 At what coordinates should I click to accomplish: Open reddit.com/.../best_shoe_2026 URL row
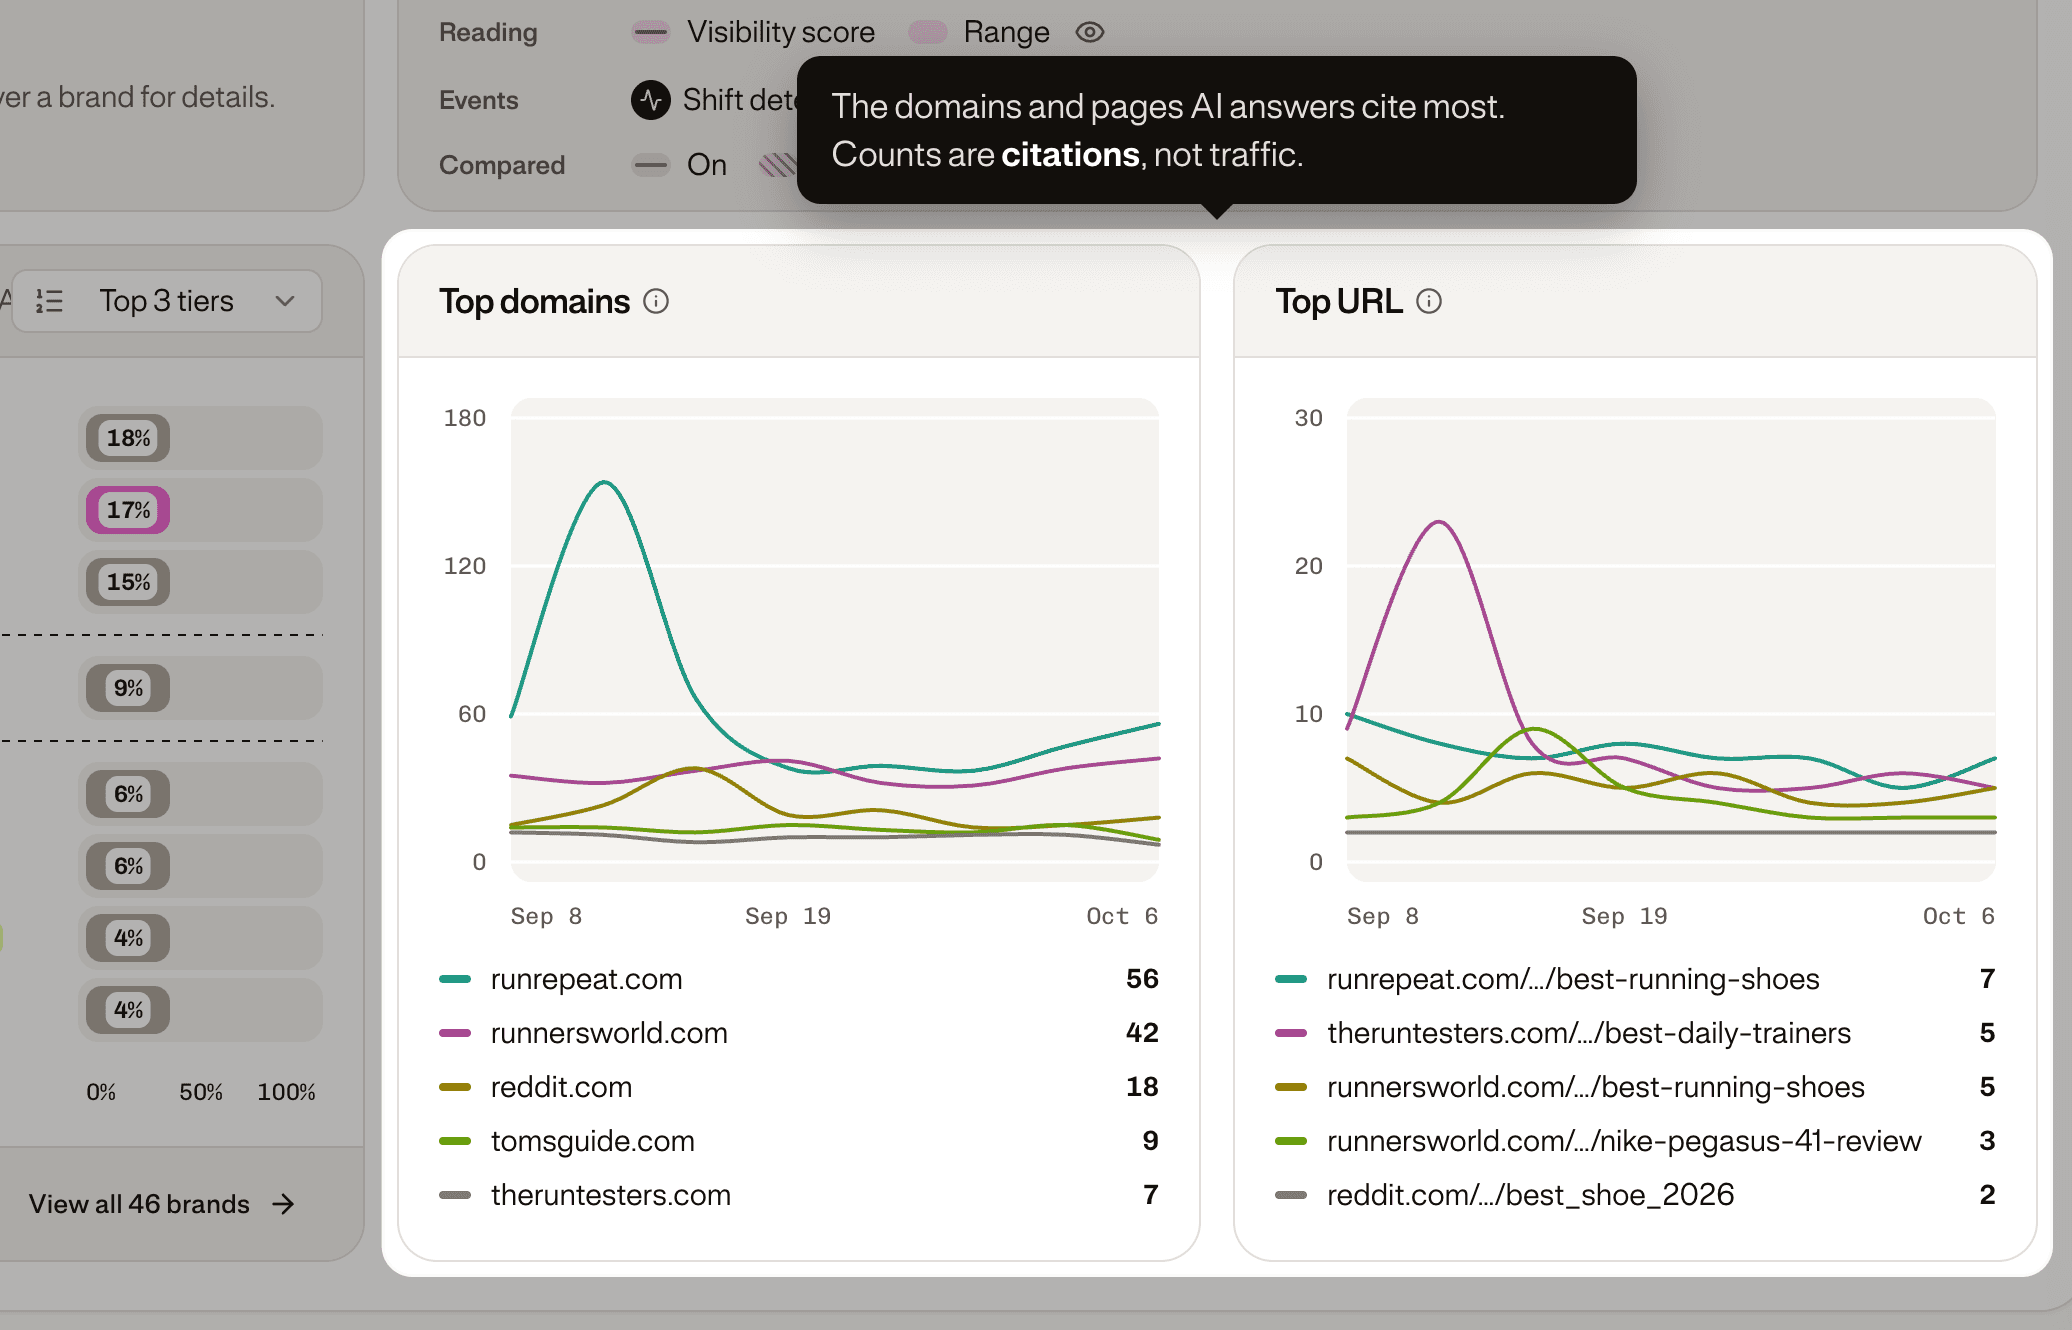(x=1635, y=1195)
